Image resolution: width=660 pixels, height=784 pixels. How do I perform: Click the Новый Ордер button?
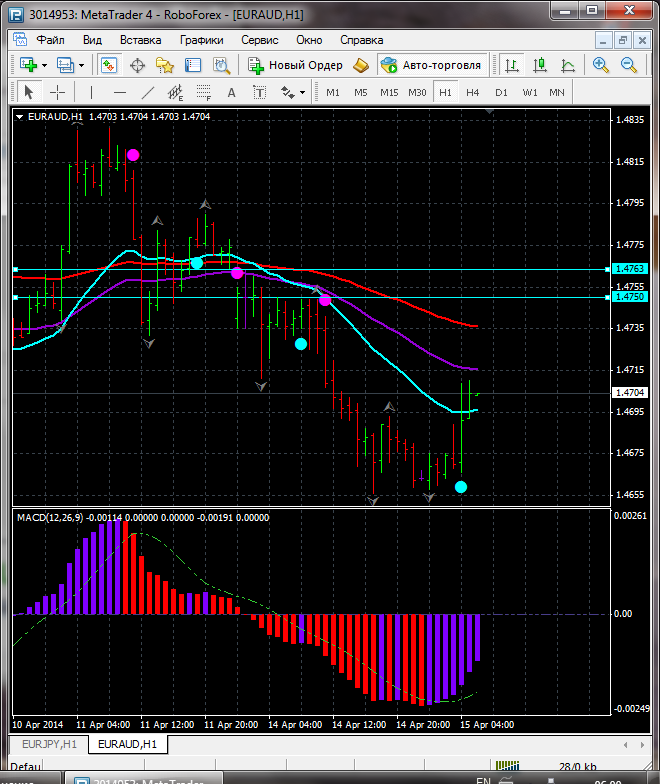[x=296, y=65]
